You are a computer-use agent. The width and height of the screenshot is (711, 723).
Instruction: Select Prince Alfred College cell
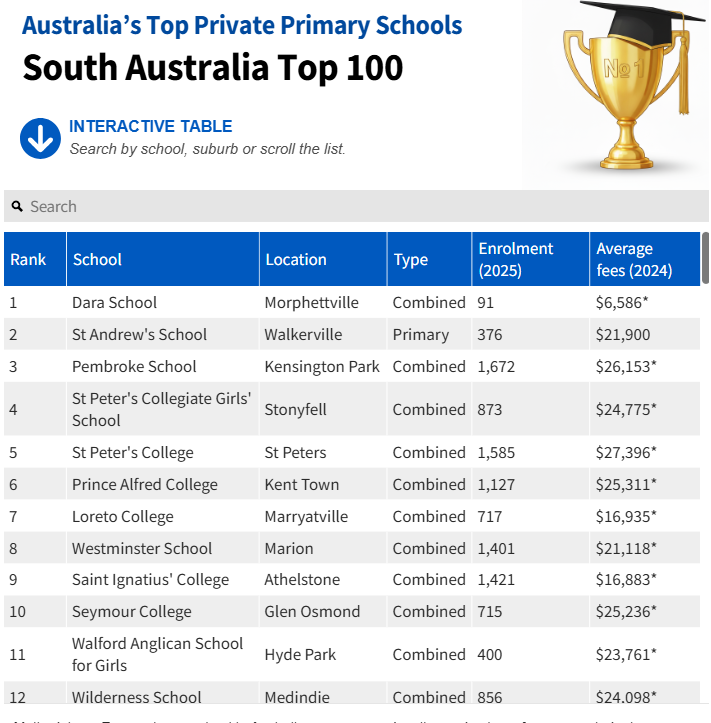click(163, 485)
